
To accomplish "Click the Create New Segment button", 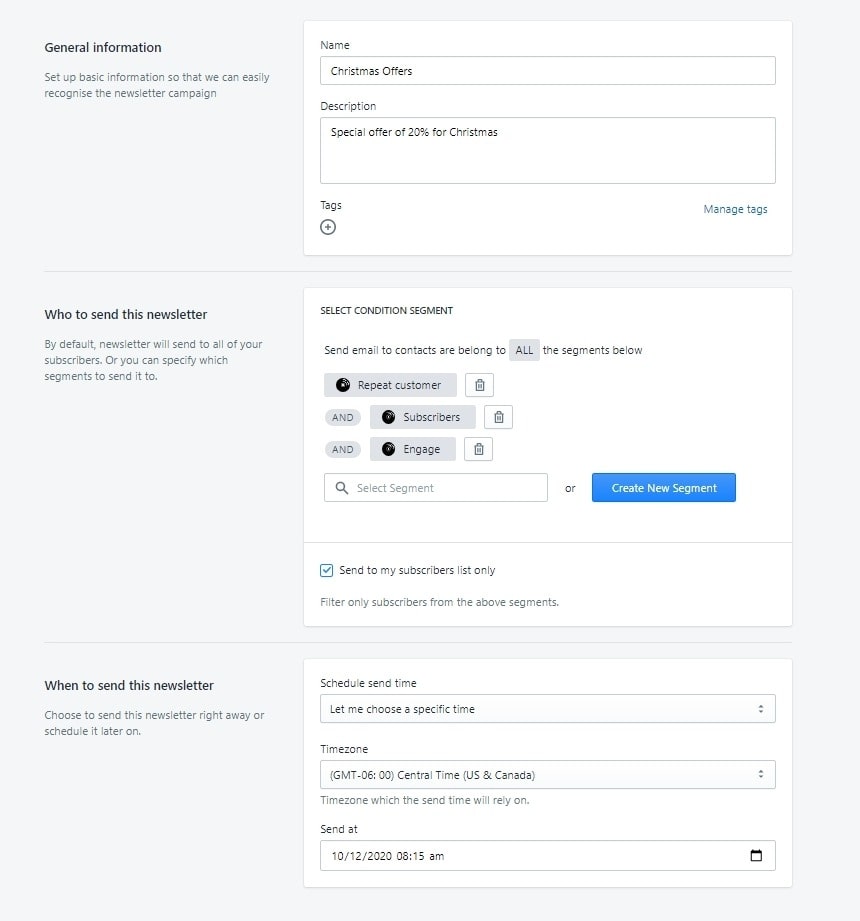I will [663, 488].
